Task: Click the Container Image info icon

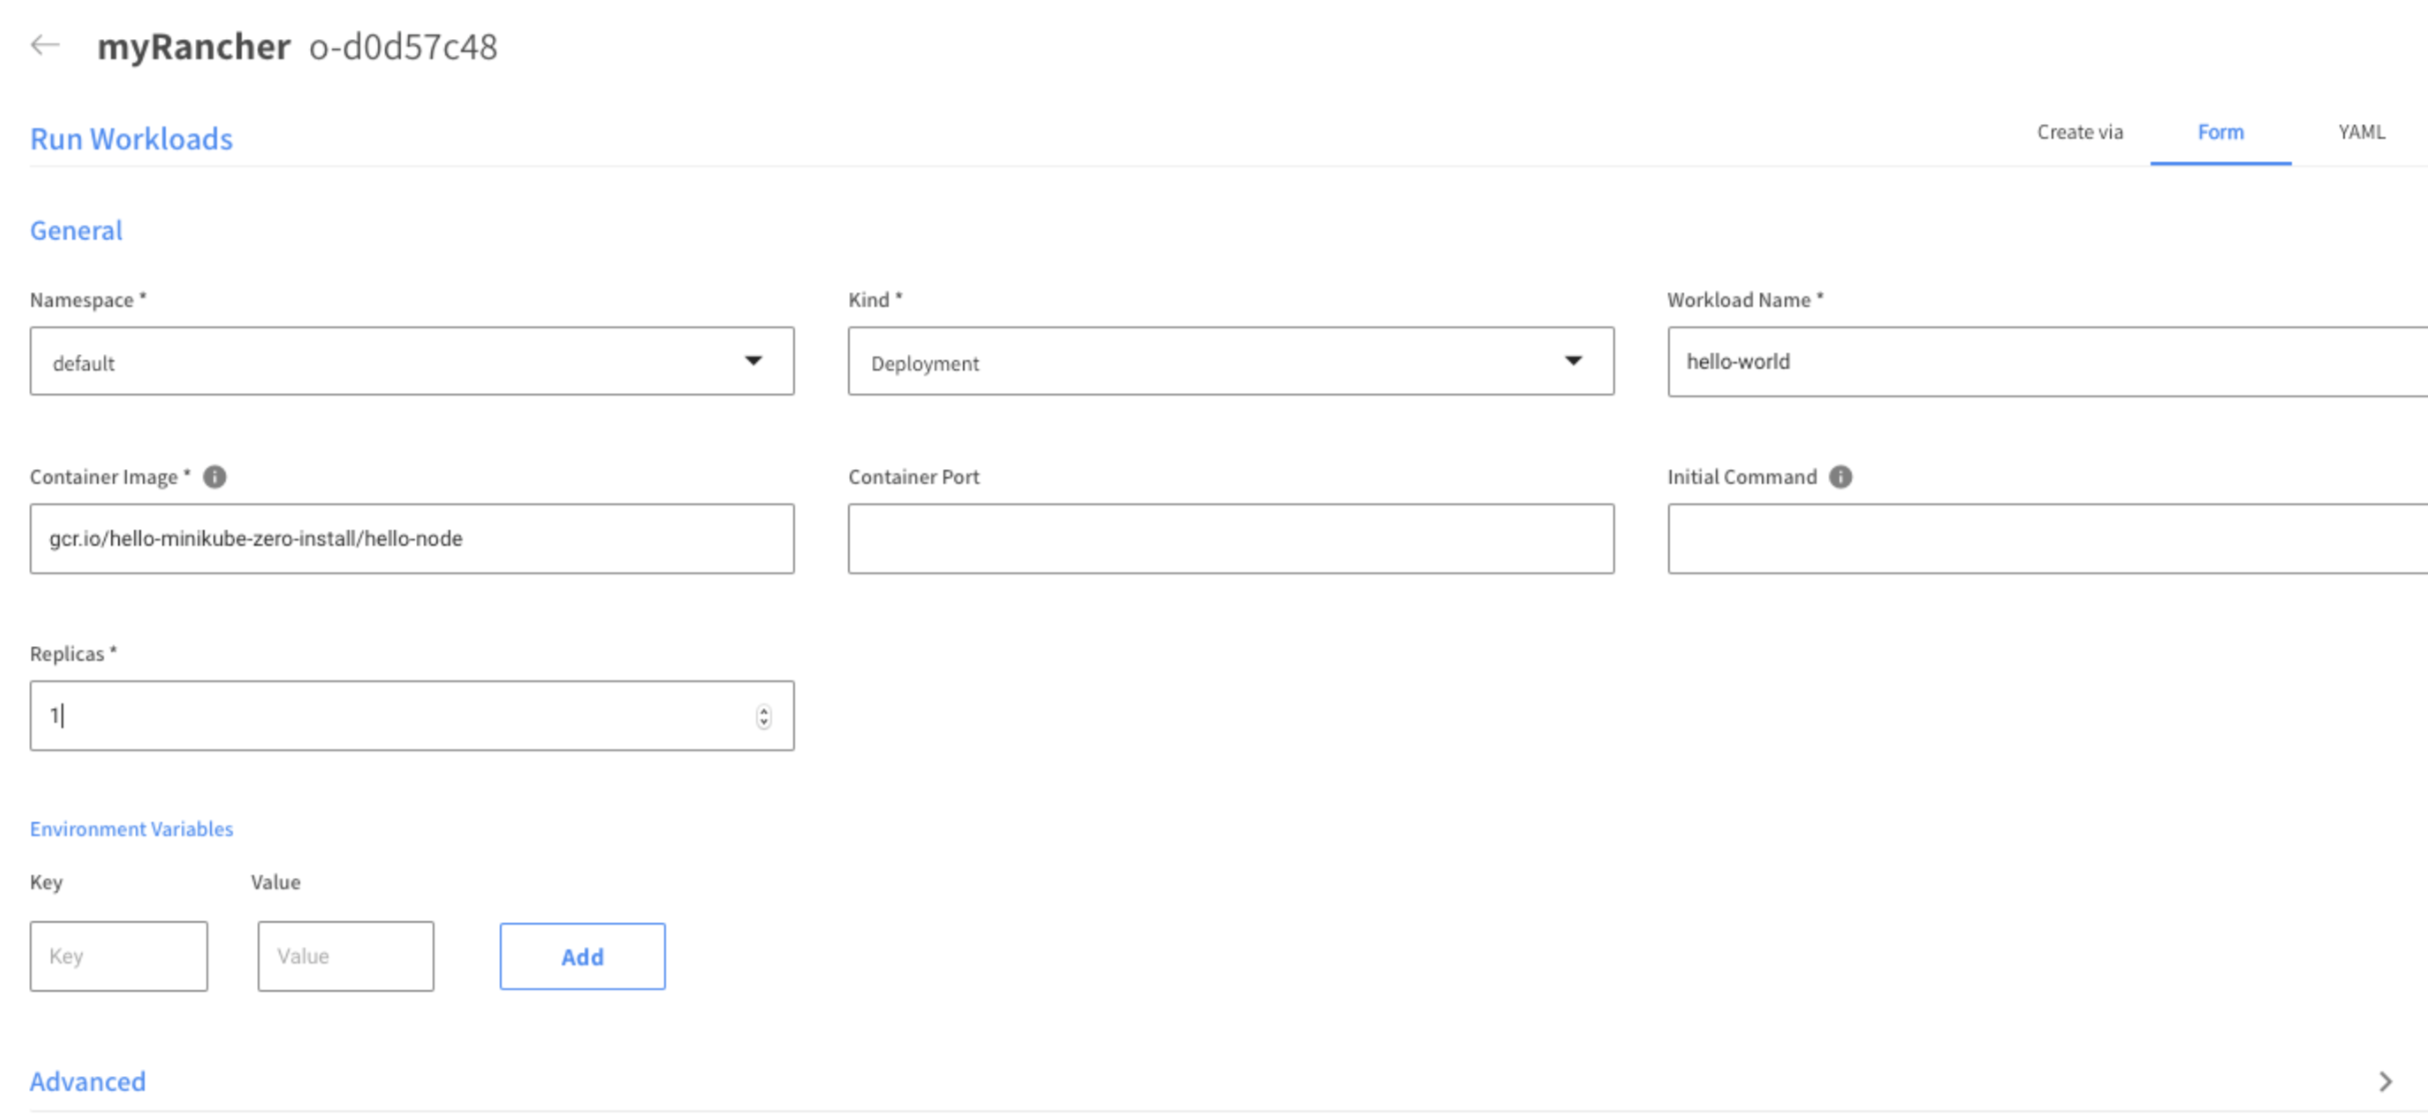Action: point(214,477)
